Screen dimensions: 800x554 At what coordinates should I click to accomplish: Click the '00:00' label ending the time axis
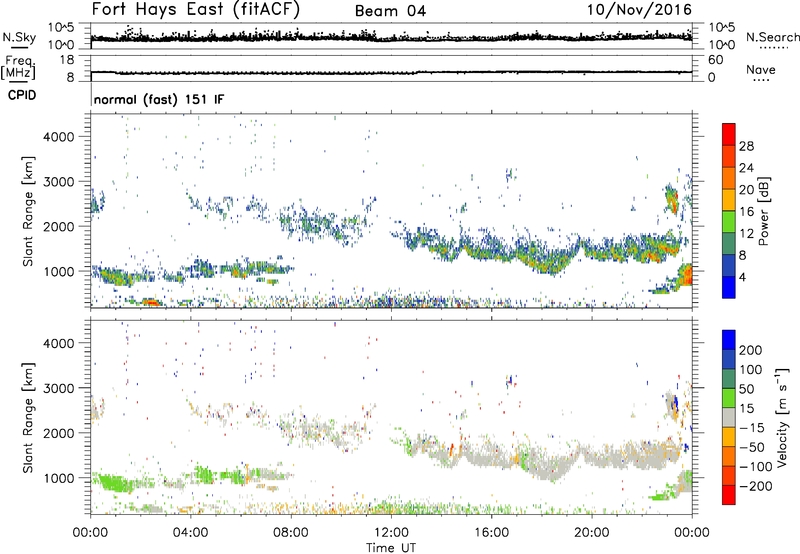[x=691, y=533]
